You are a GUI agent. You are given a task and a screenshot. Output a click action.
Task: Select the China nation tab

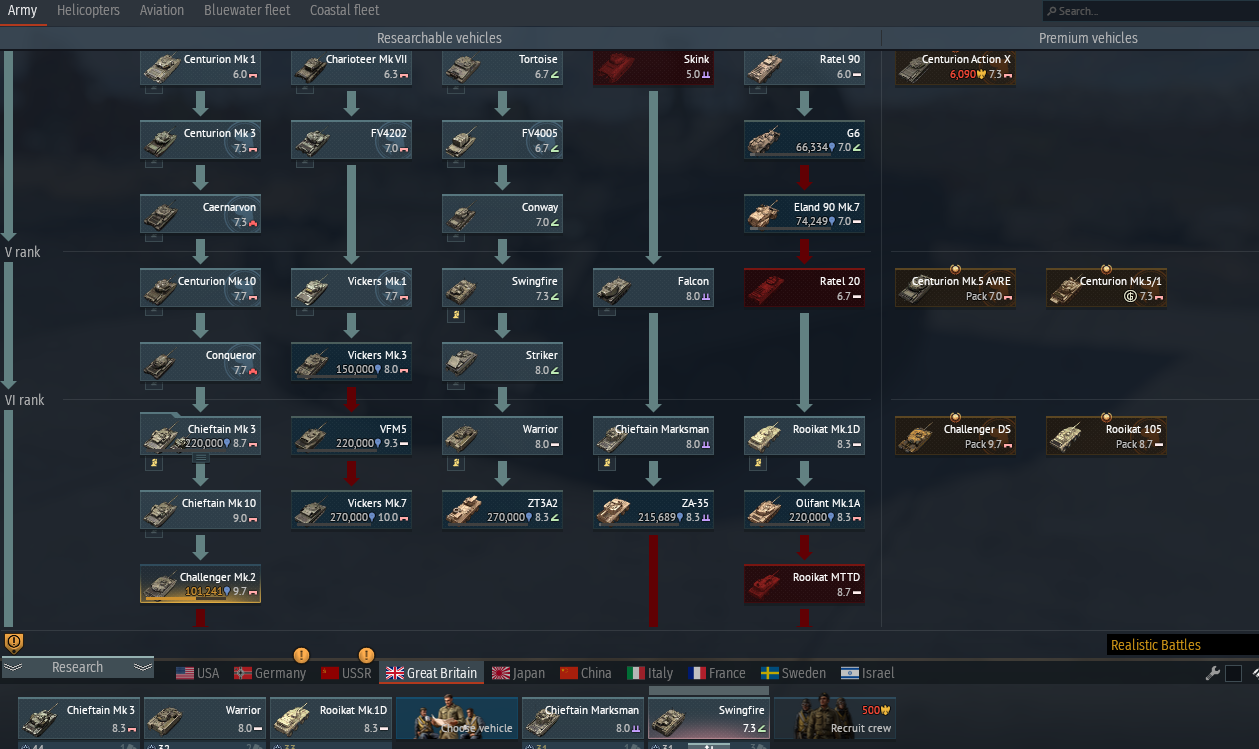586,673
